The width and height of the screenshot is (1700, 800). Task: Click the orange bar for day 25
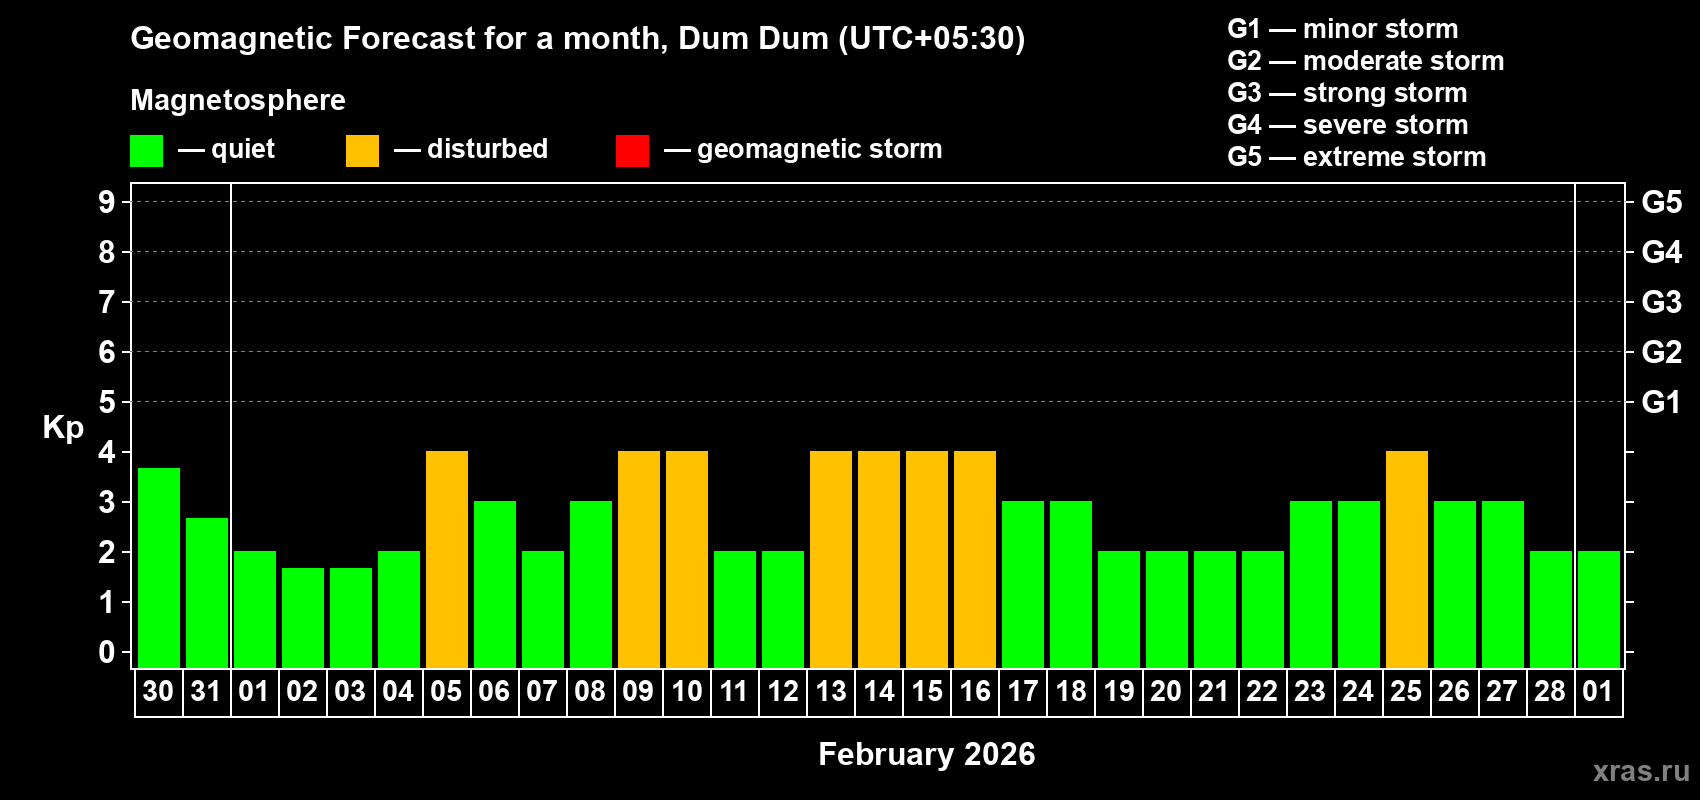pyautogui.click(x=1407, y=560)
